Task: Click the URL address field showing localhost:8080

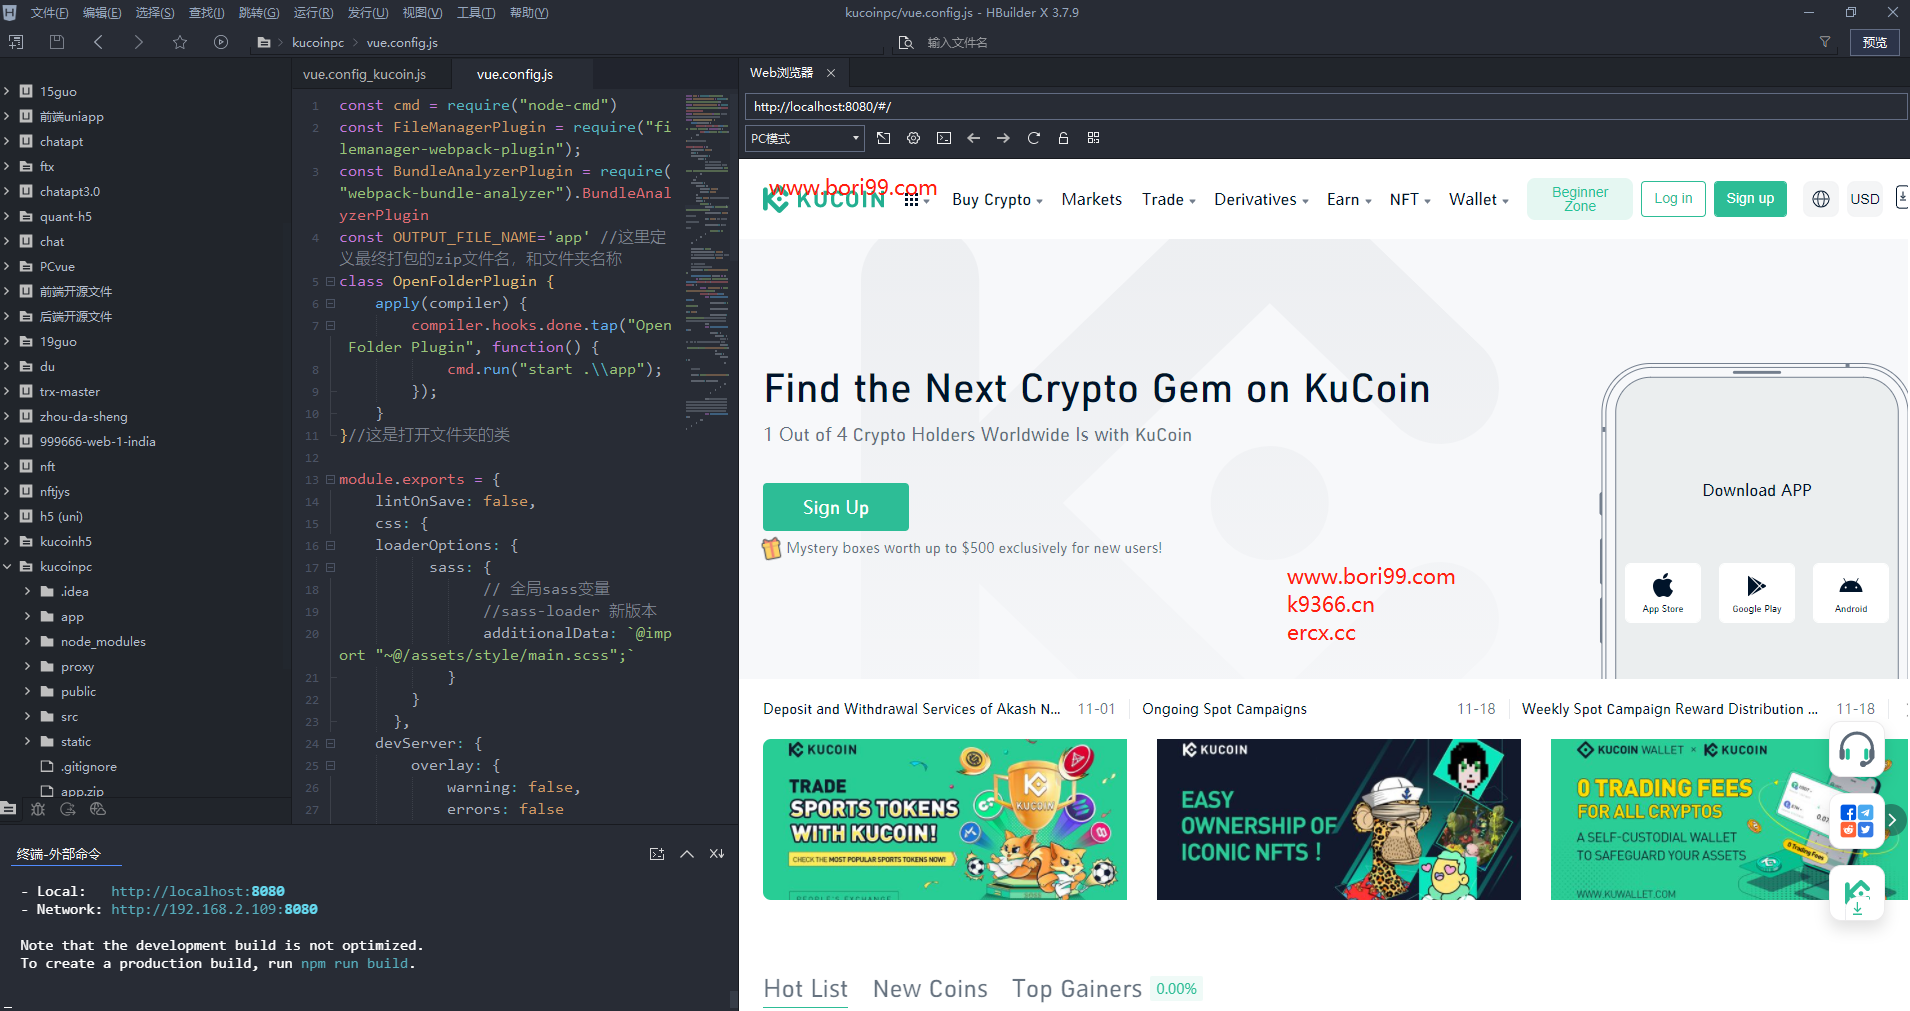Action: click(x=1326, y=106)
